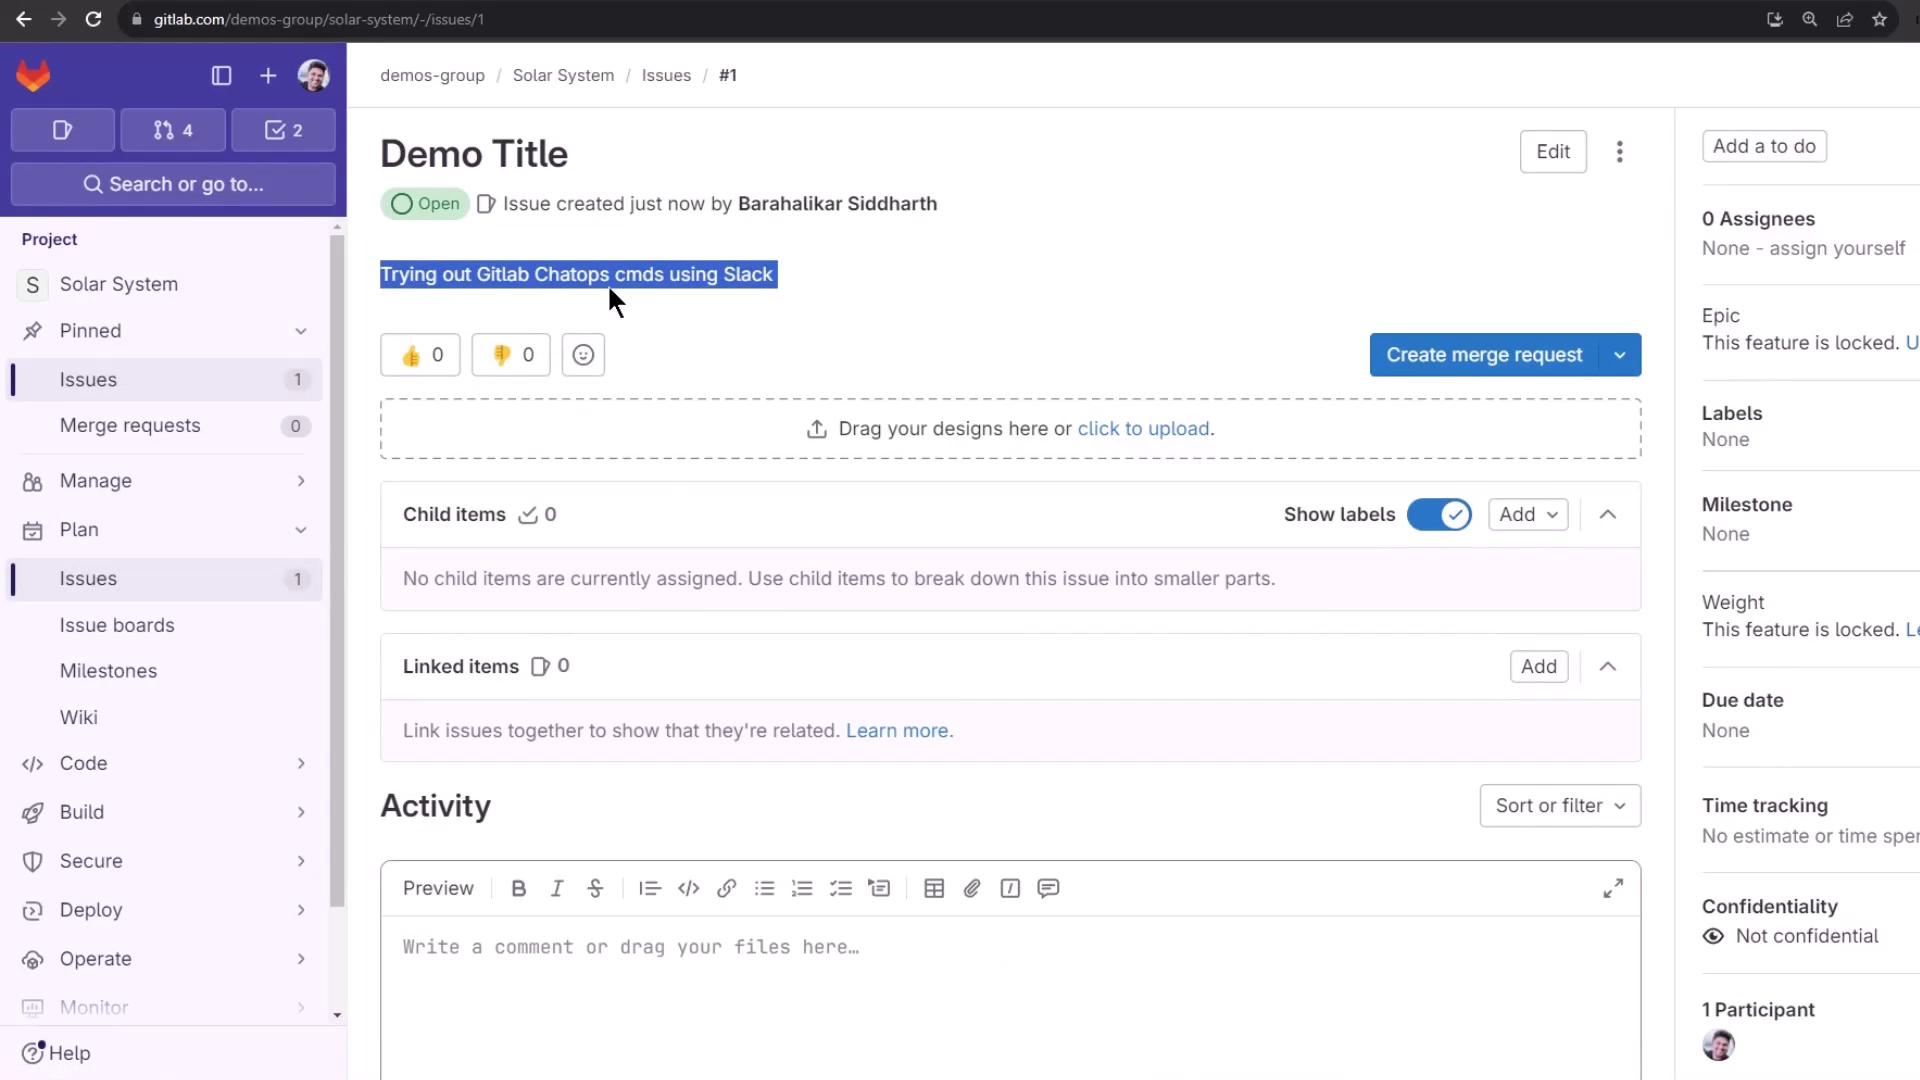Open Issue boards in sidebar
Viewport: 1920px width, 1080px height.
[x=117, y=625]
